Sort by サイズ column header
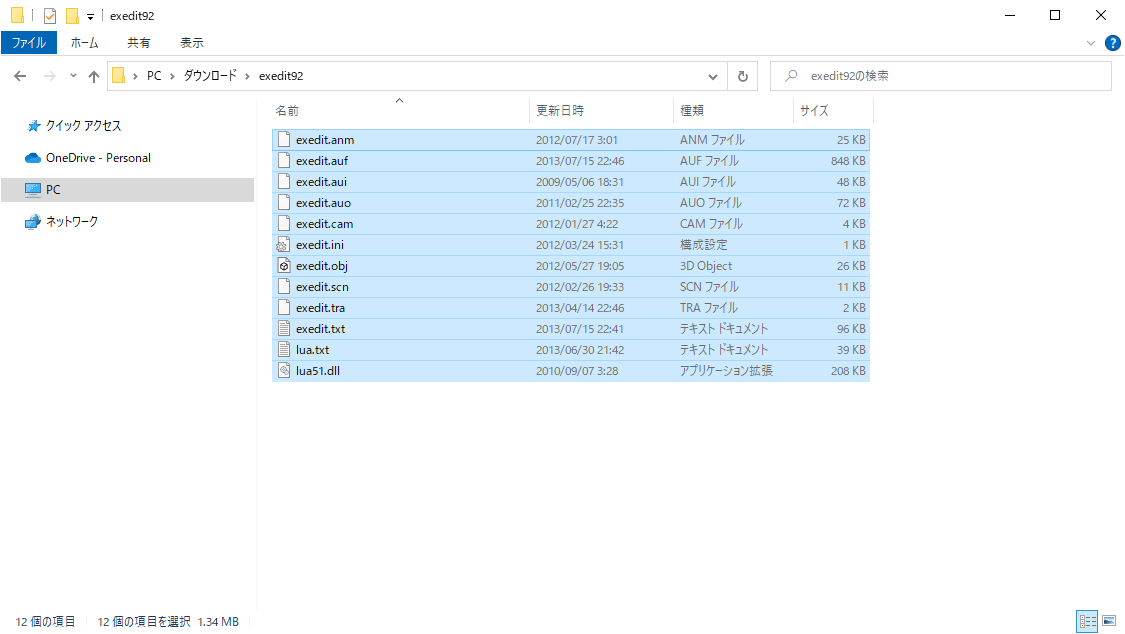This screenshot has height=634, width=1125. point(833,110)
